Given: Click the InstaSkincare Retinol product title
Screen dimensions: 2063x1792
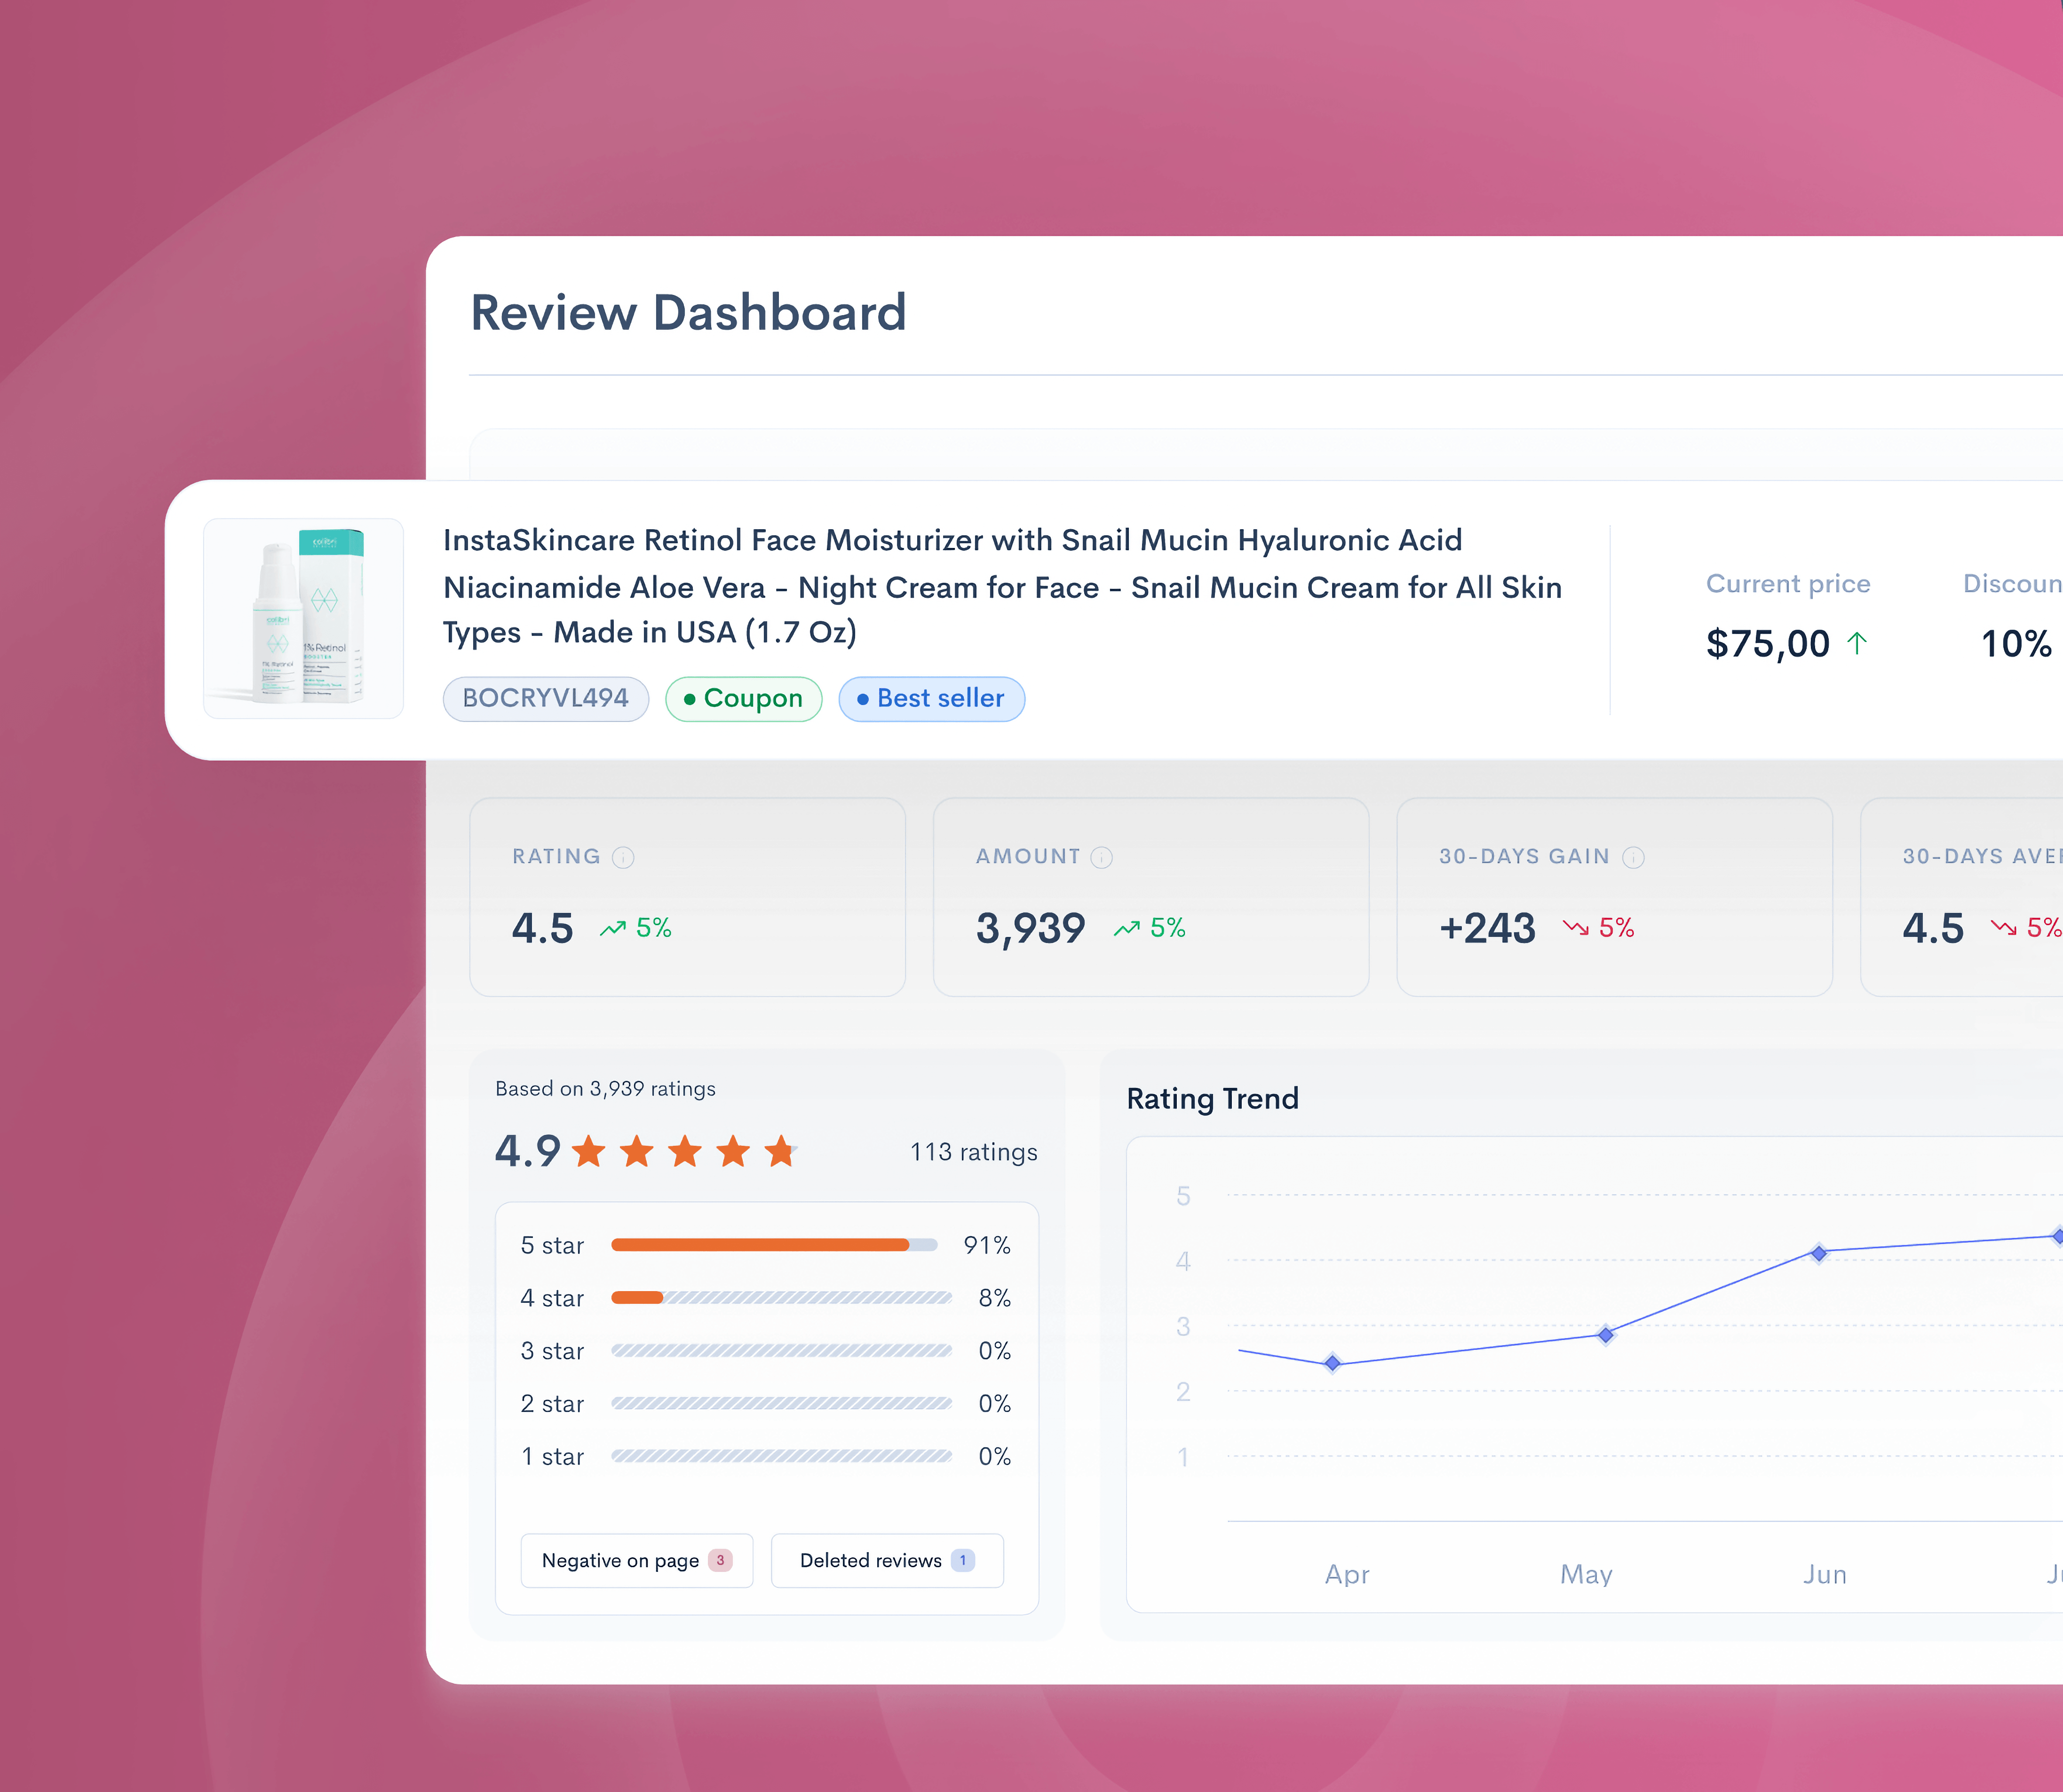Looking at the screenshot, I should tap(1002, 586).
